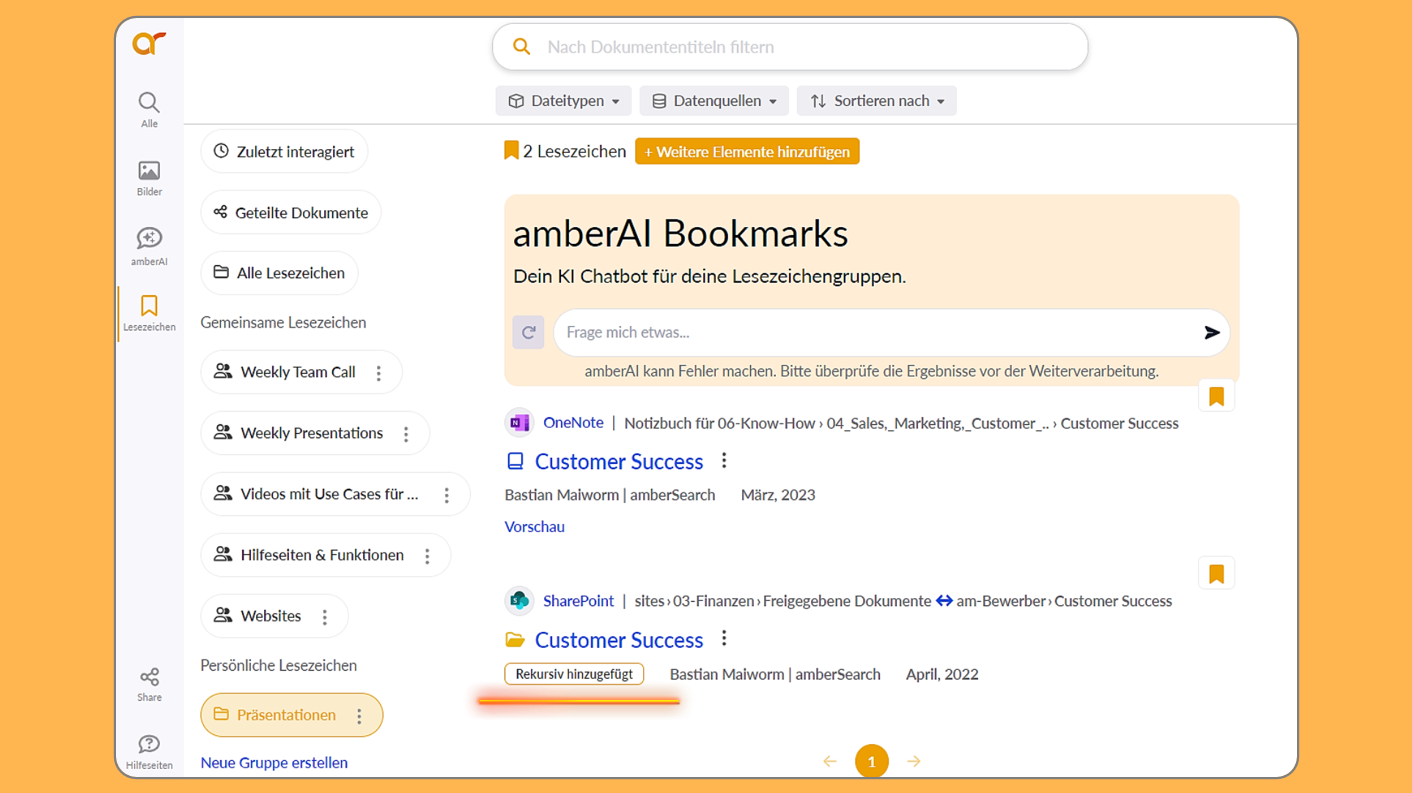Select the Lesezeichen bookmarks sidebar item
The image size is (1412, 793).
click(x=149, y=313)
